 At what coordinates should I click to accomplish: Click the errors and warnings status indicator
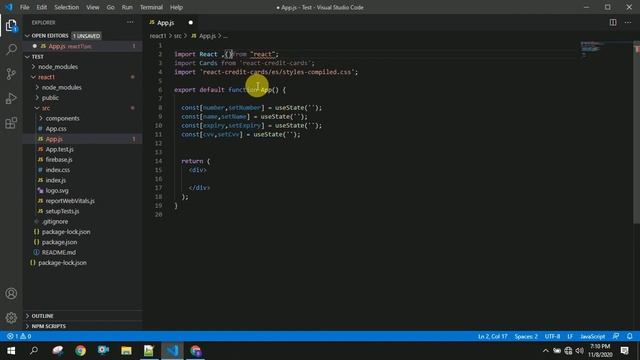19,336
